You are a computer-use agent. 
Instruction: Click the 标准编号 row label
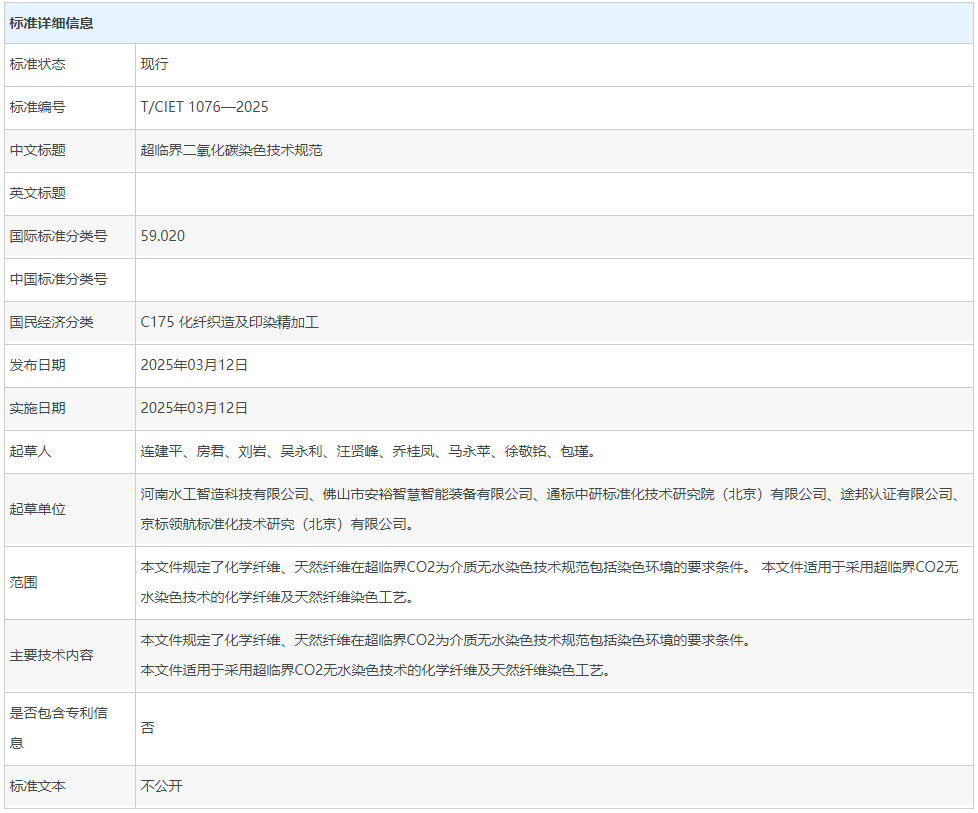coord(38,107)
